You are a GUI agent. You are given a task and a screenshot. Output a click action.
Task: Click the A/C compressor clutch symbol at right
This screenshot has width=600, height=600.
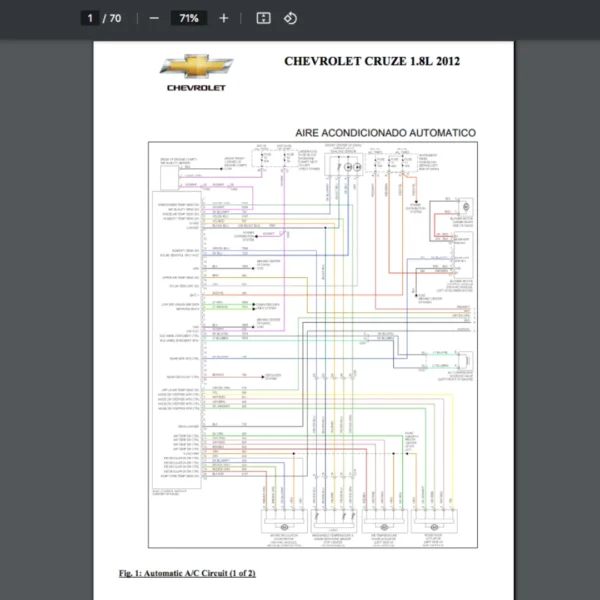464,361
